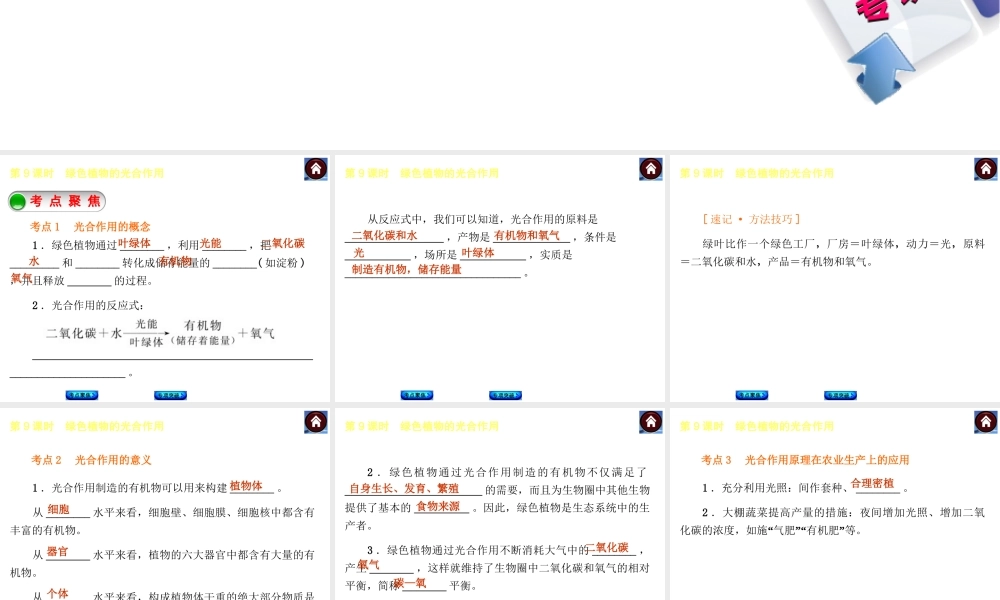
Task: Click right blue navigation button on 从反应式中 slide
Action: point(505,395)
